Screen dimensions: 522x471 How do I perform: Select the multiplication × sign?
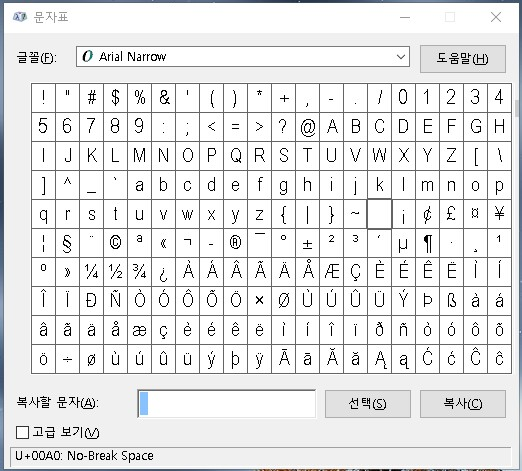259,301
